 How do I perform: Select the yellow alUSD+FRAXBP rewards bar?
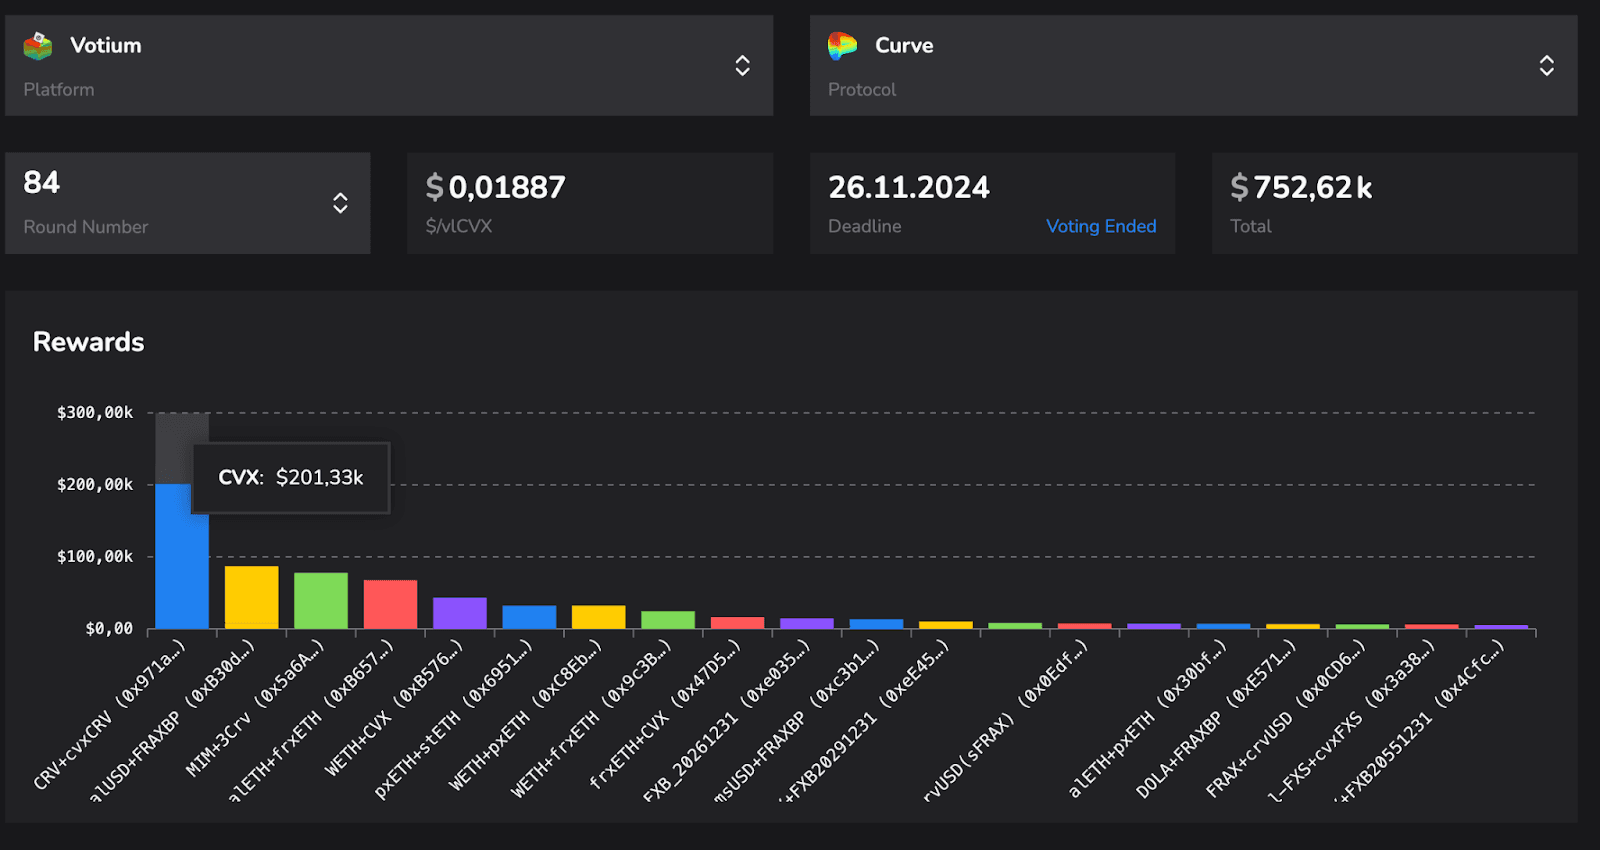[x=252, y=597]
